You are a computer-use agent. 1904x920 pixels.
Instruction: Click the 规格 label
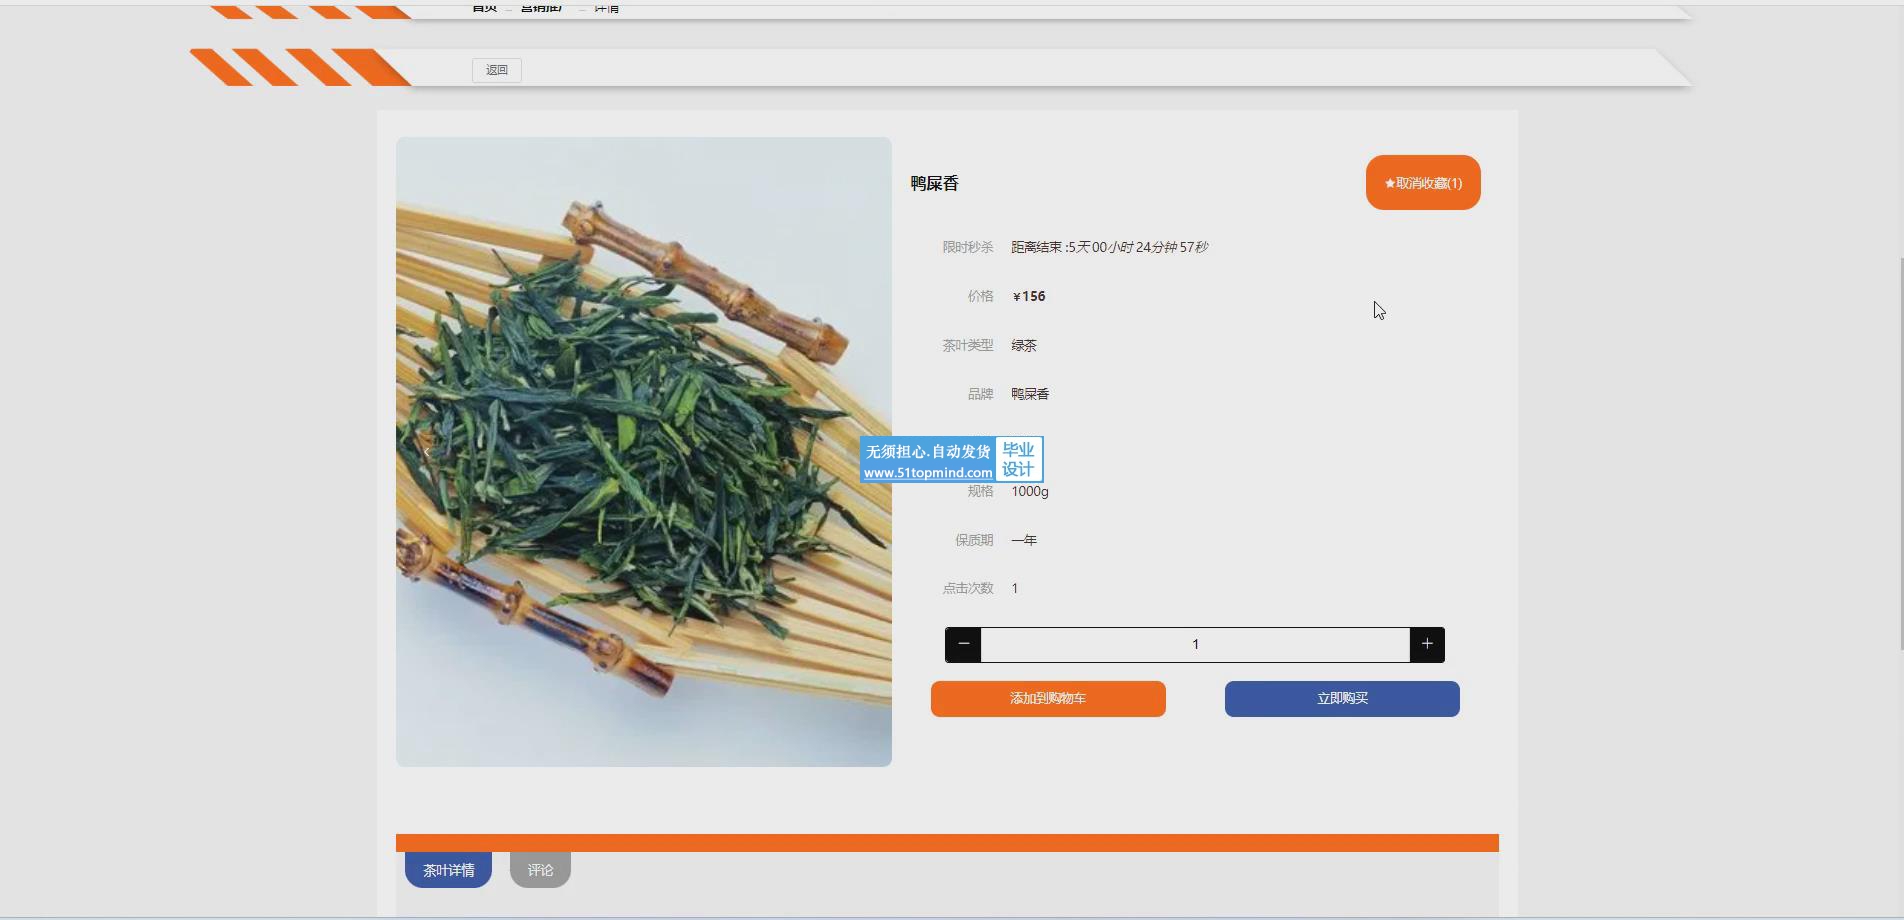coord(981,491)
